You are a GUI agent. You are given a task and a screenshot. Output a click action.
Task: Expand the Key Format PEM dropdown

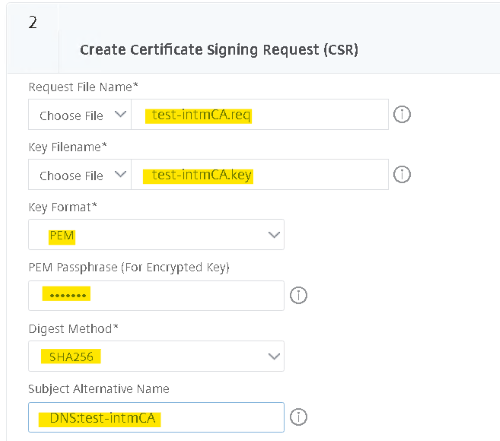156,235
